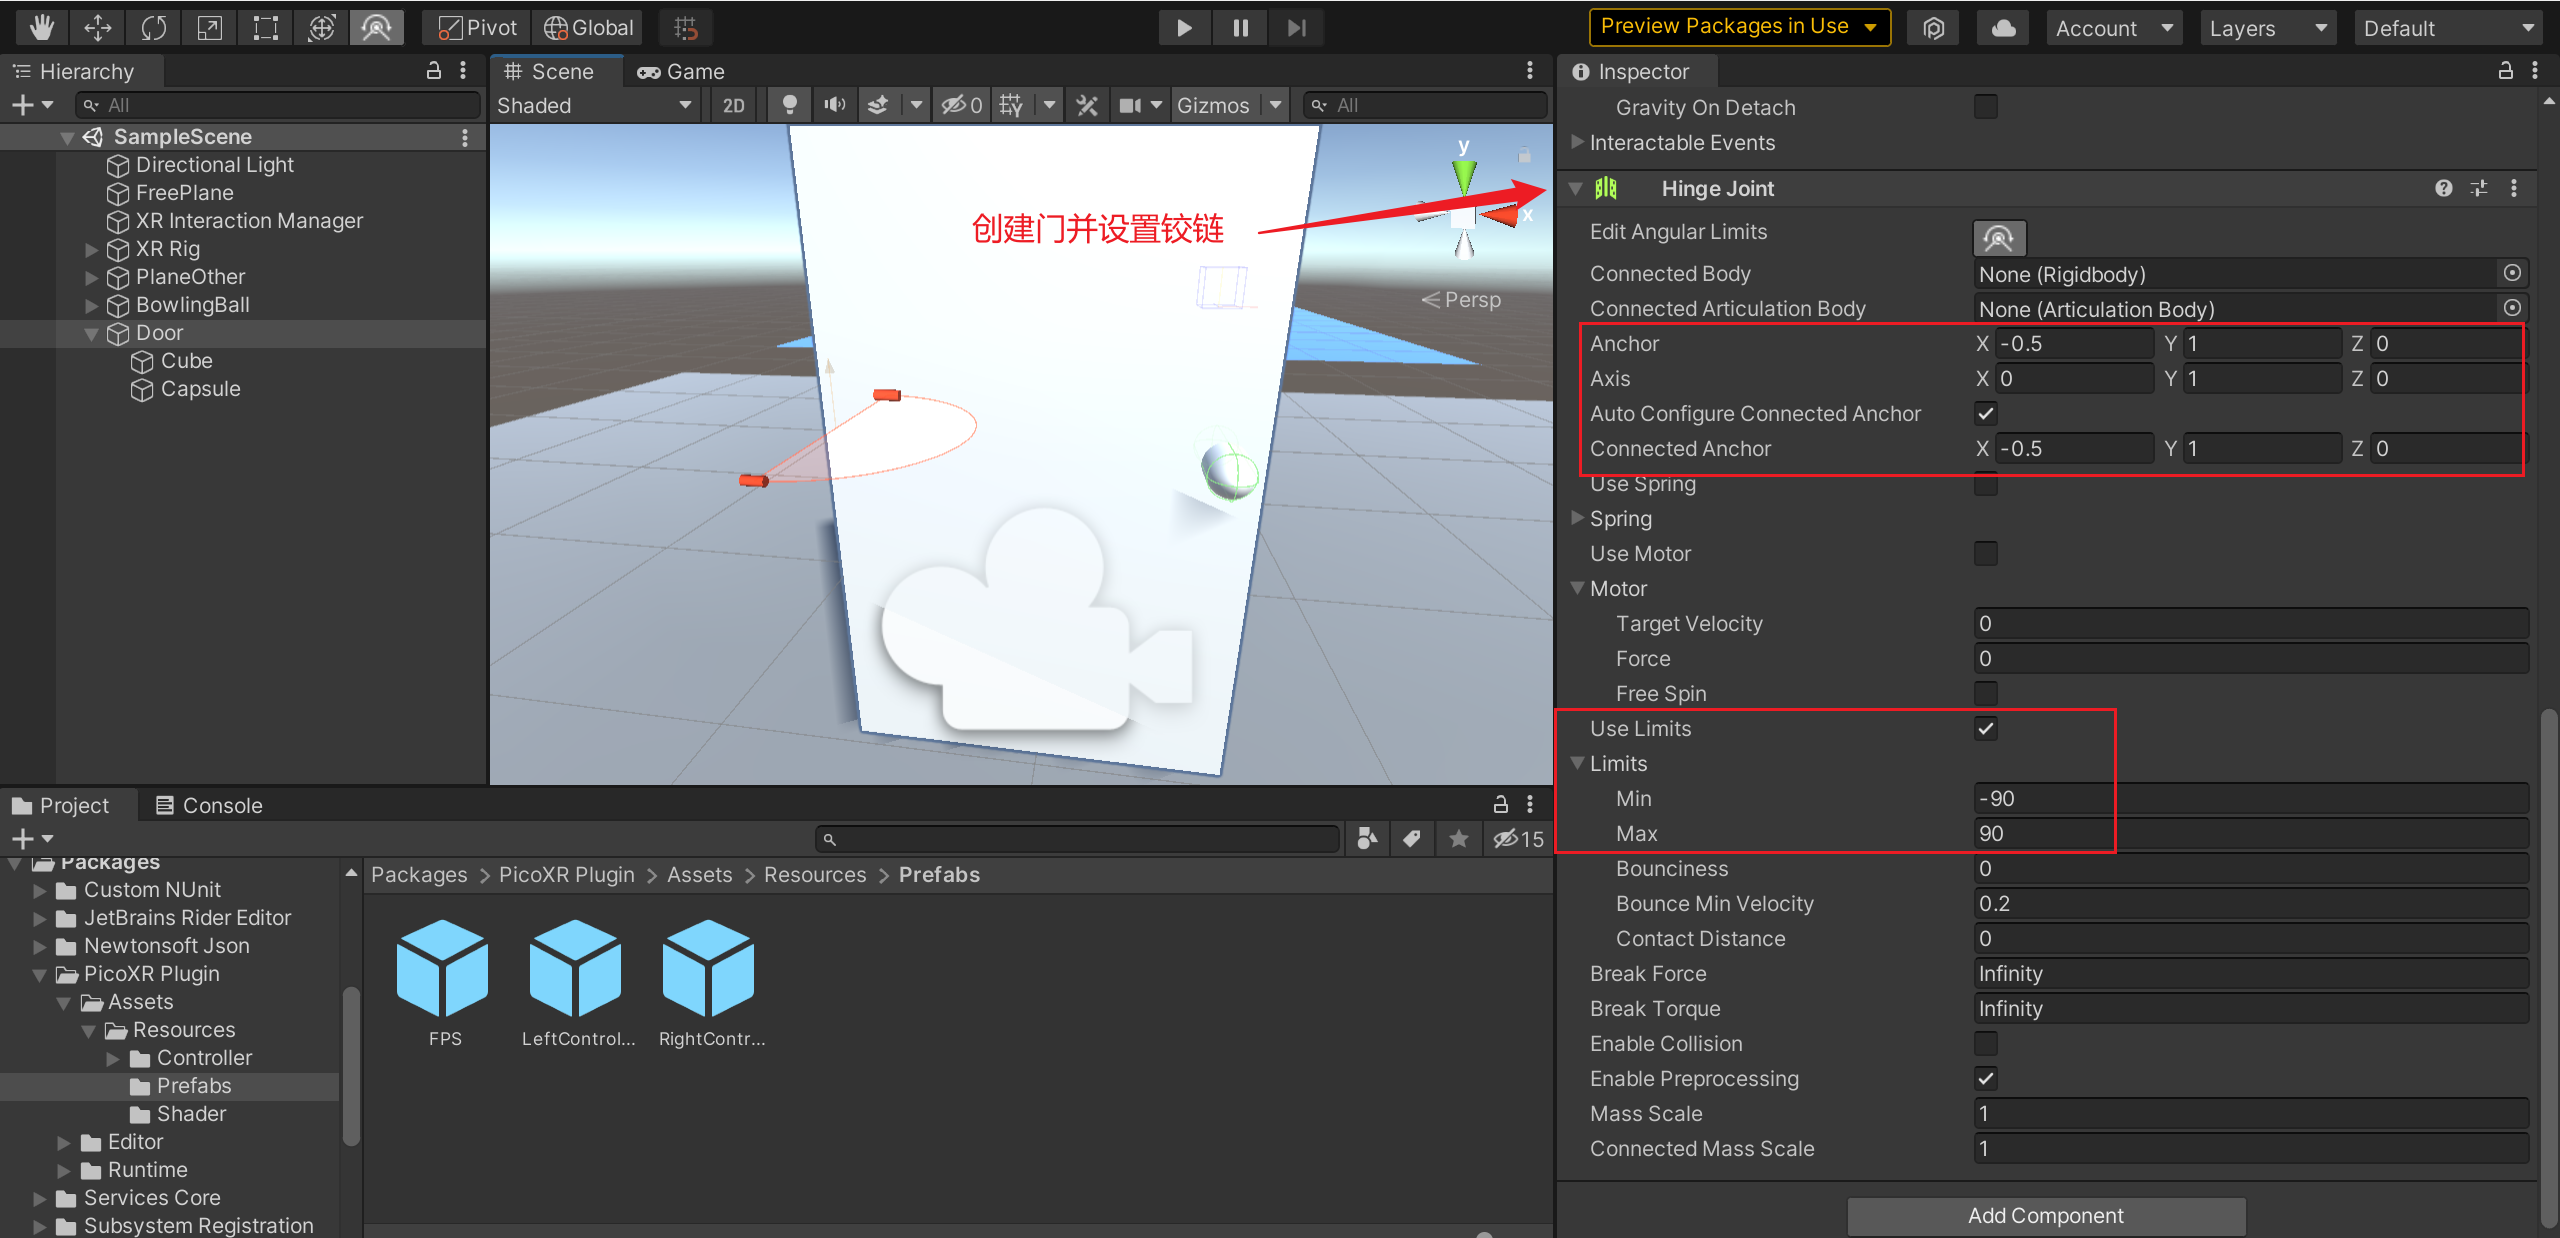This screenshot has height=1238, width=2560.
Task: Open Hinge Joint help icon
Action: pos(2443,188)
